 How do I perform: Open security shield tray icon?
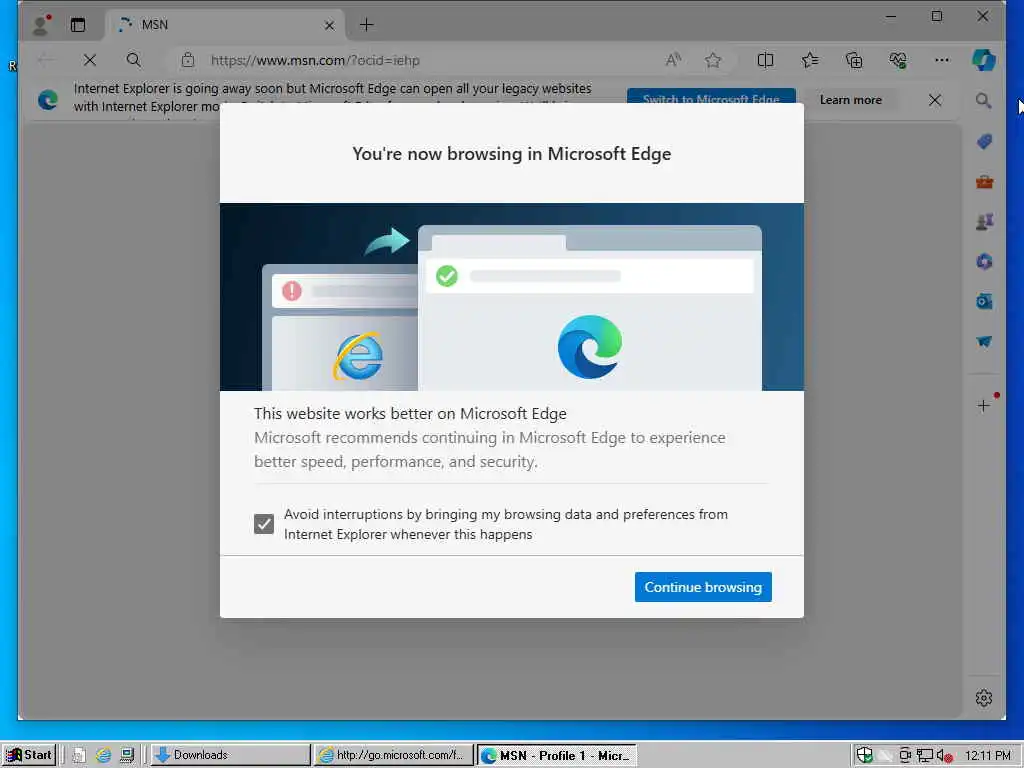864,756
